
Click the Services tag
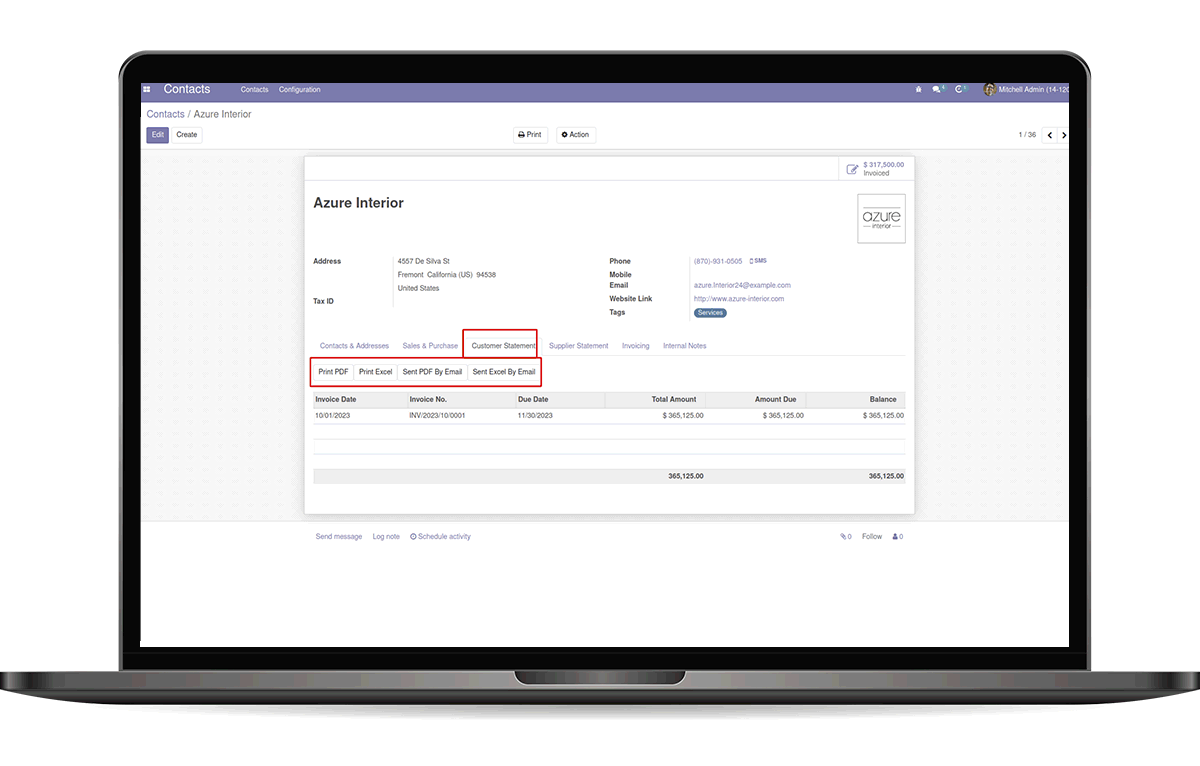pos(710,313)
